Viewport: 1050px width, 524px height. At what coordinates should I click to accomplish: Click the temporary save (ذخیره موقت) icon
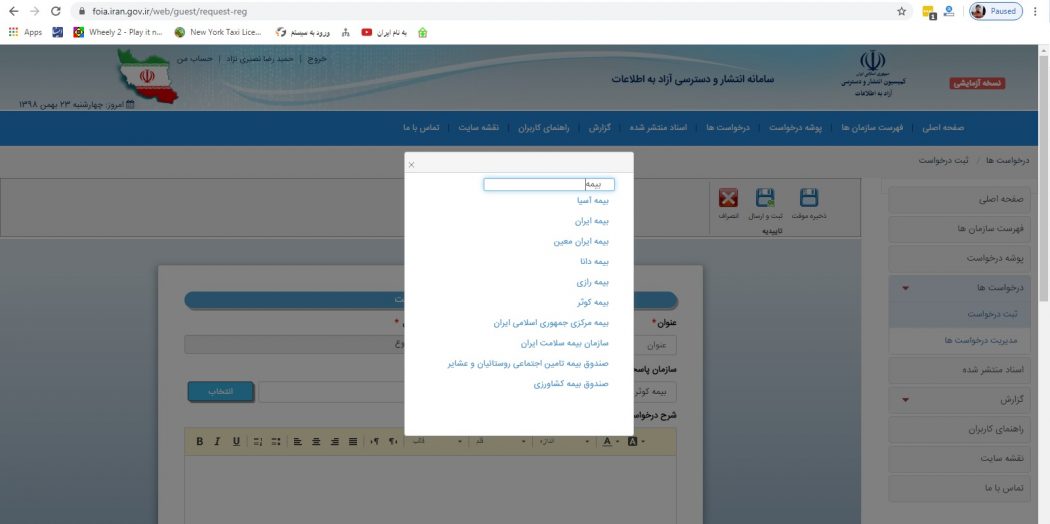point(808,199)
